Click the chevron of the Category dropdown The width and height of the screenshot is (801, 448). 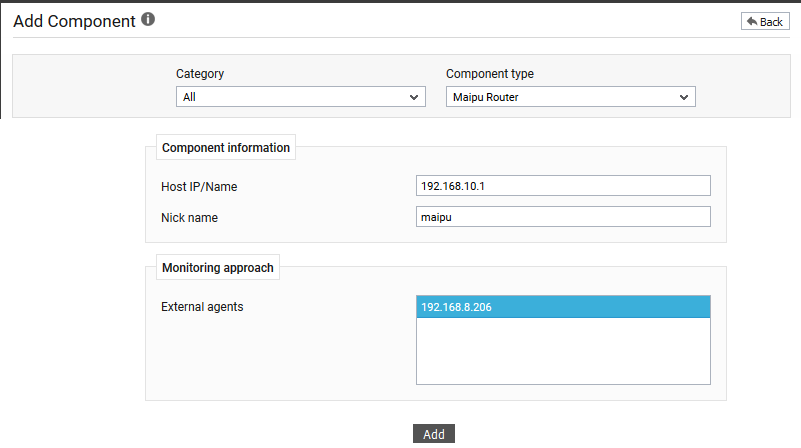pos(414,97)
